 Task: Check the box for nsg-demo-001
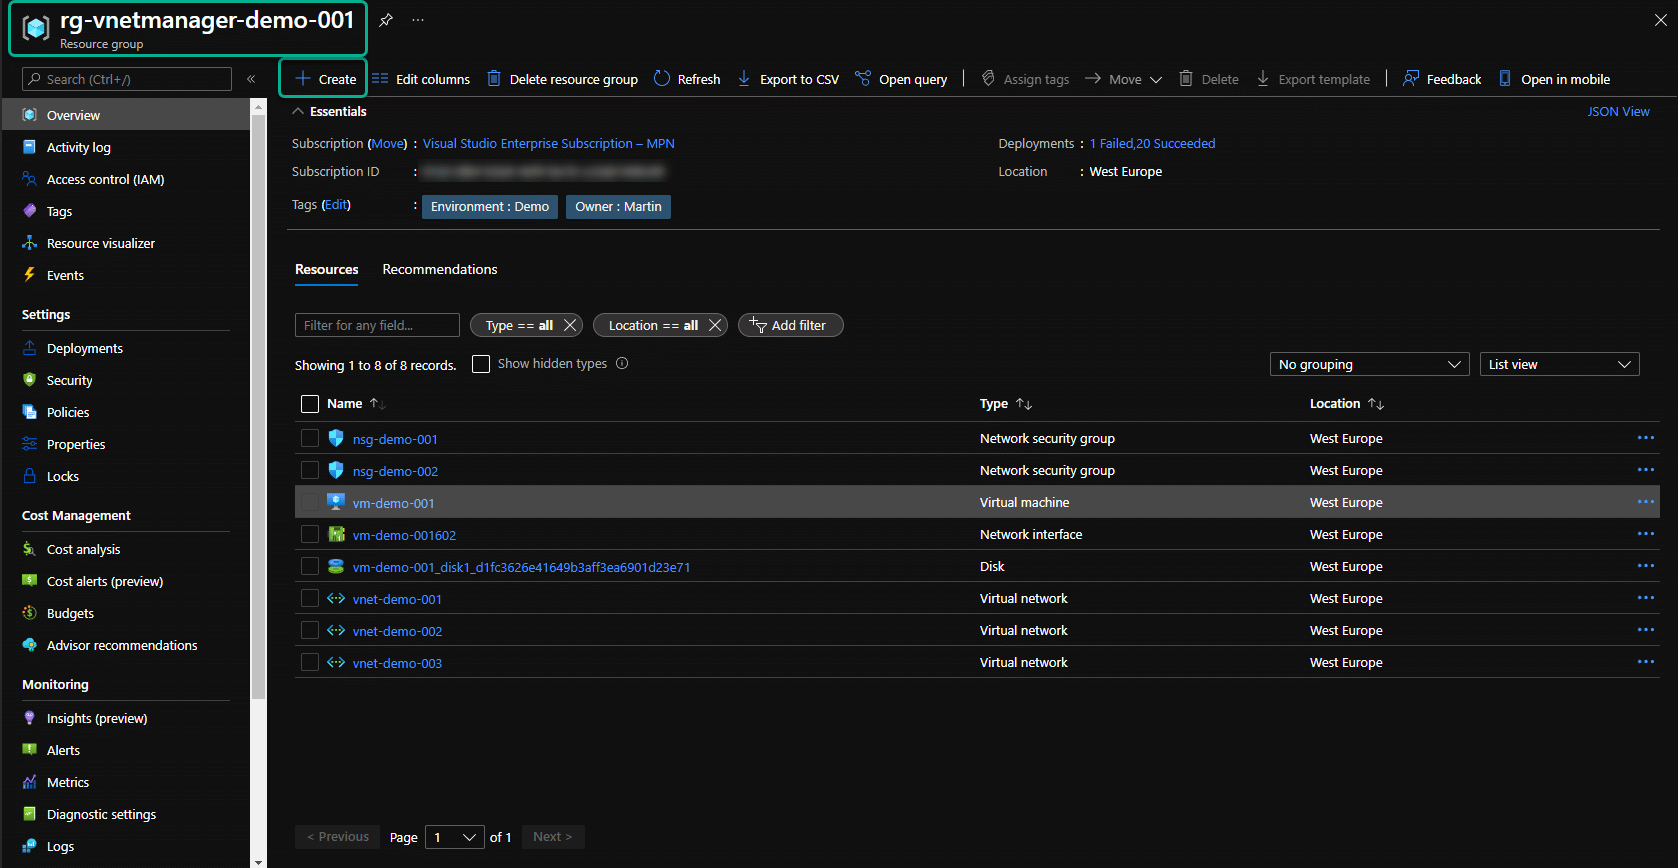[310, 438]
